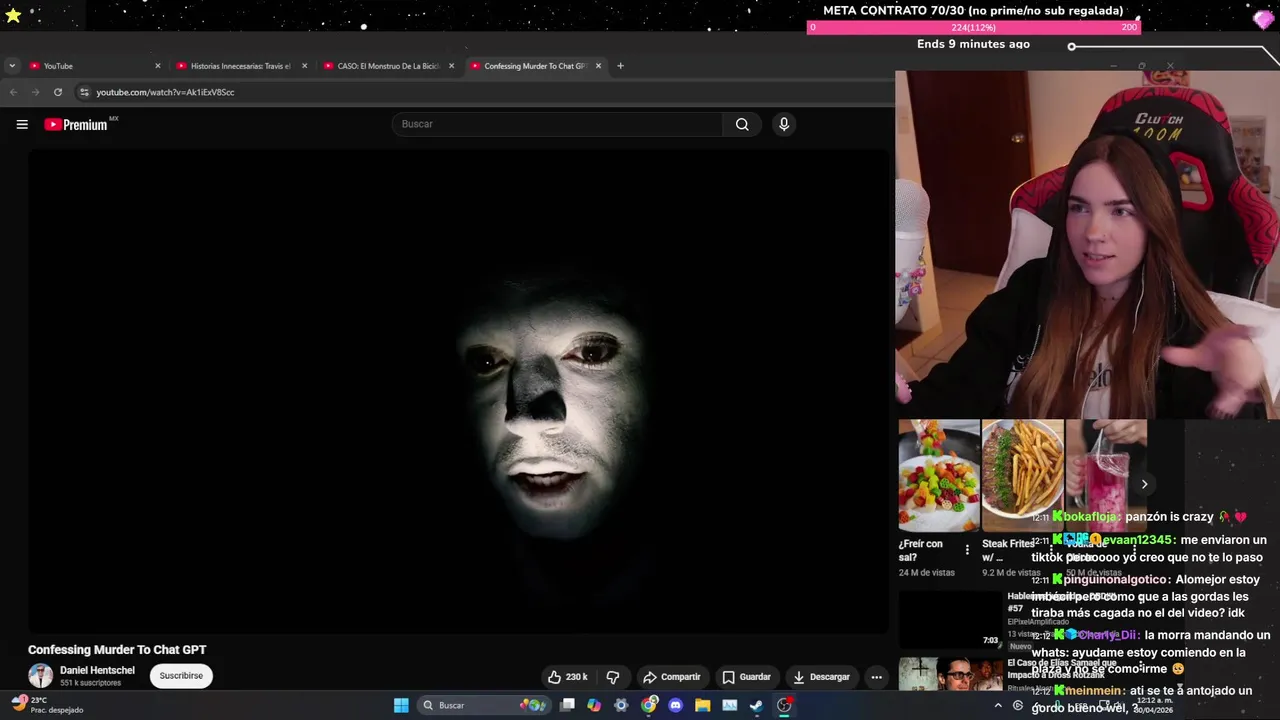Open the YouTube hamburger guide menu
Image resolution: width=1280 pixels, height=720 pixels.
pyautogui.click(x=22, y=124)
